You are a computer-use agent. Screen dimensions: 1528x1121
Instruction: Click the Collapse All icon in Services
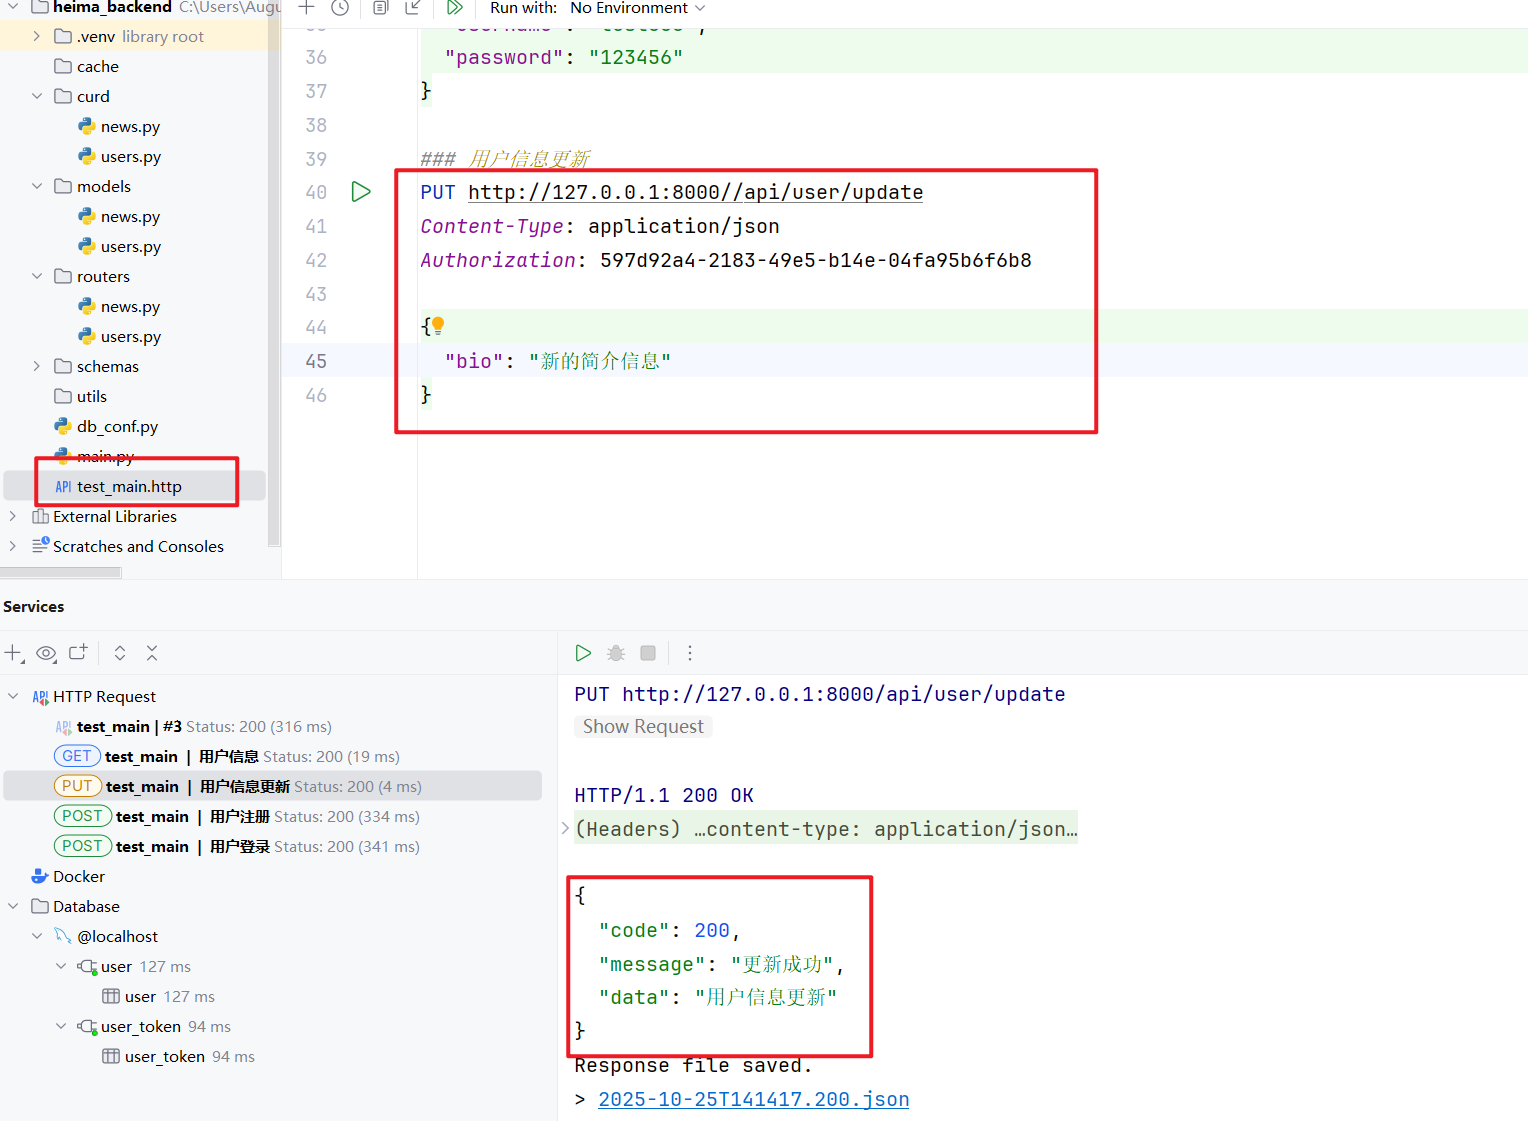[x=152, y=653]
